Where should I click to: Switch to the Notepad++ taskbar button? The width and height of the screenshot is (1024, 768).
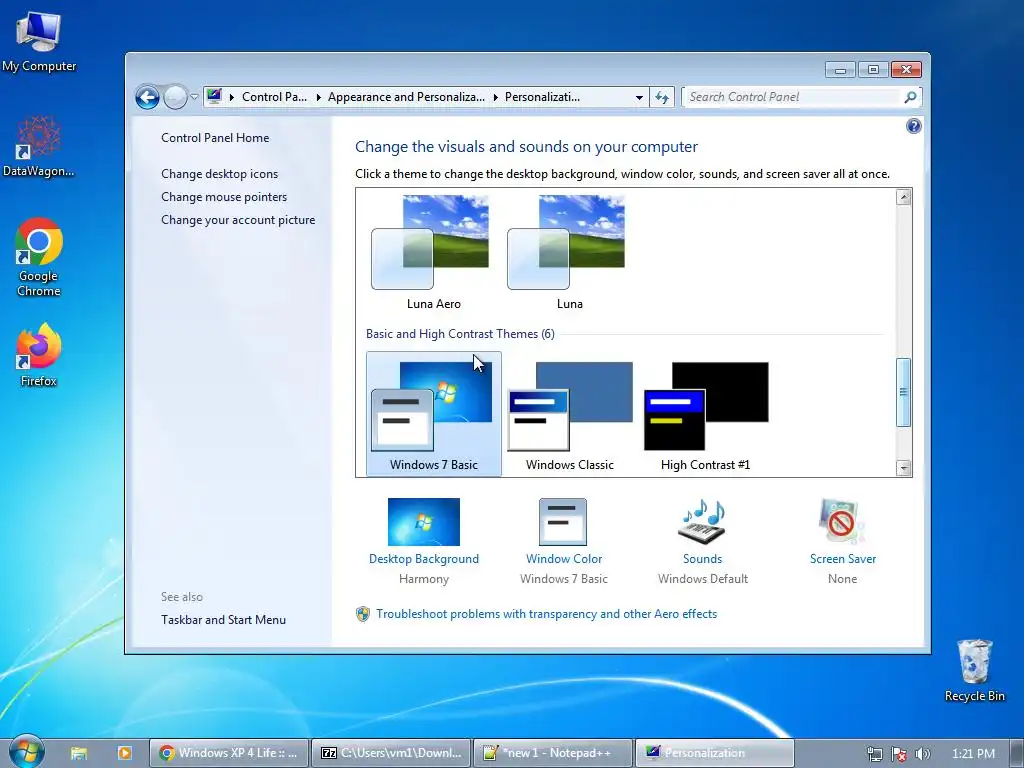click(x=552, y=753)
